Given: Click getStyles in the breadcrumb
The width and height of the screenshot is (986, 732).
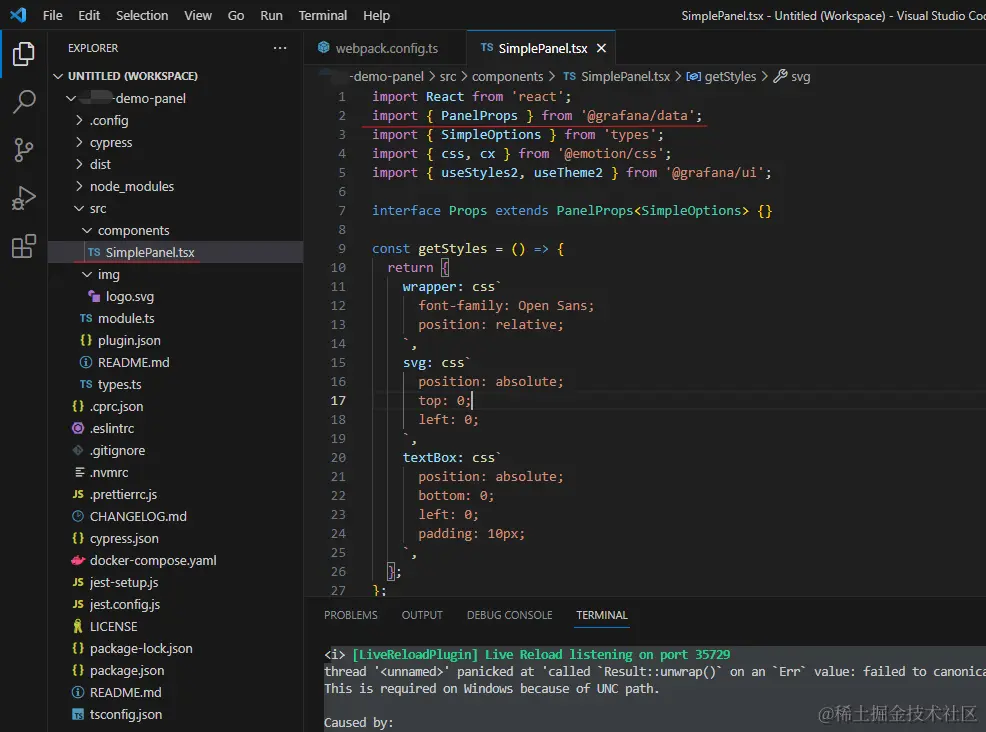Looking at the screenshot, I should [x=730, y=76].
